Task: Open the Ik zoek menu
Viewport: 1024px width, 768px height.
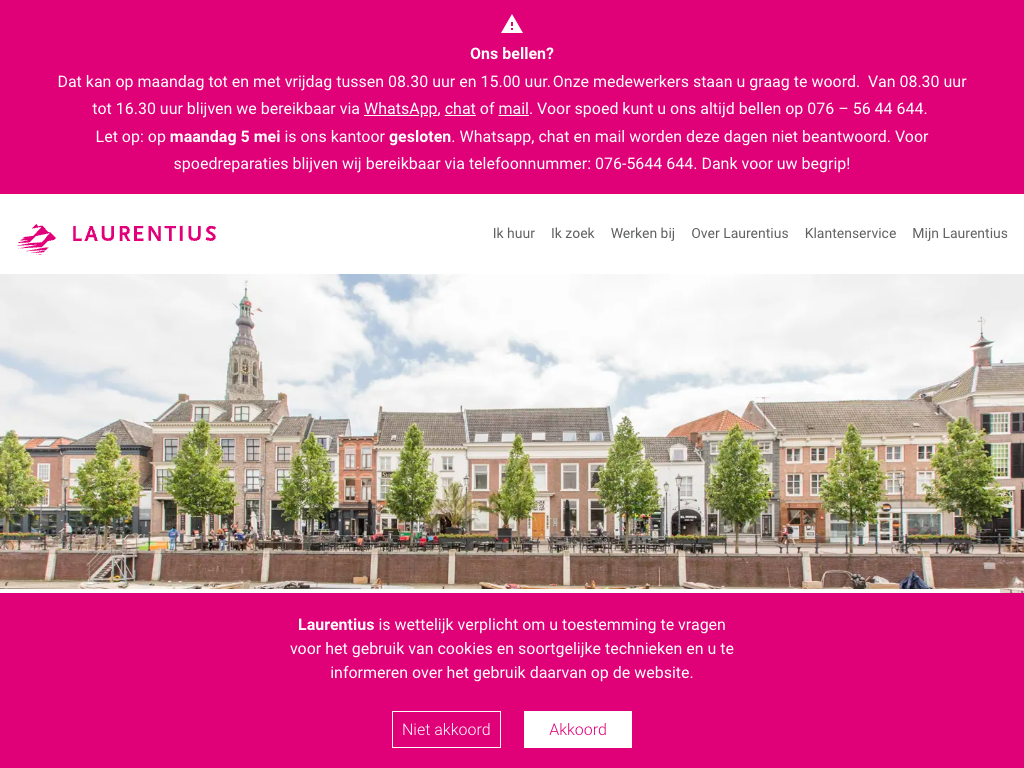Action: click(x=572, y=233)
